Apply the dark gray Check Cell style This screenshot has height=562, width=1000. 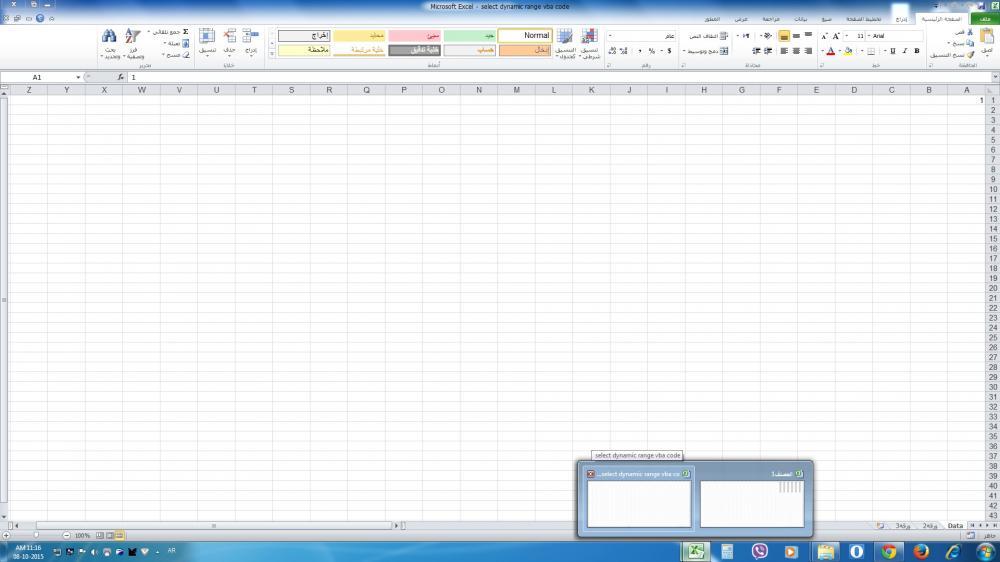(415, 50)
